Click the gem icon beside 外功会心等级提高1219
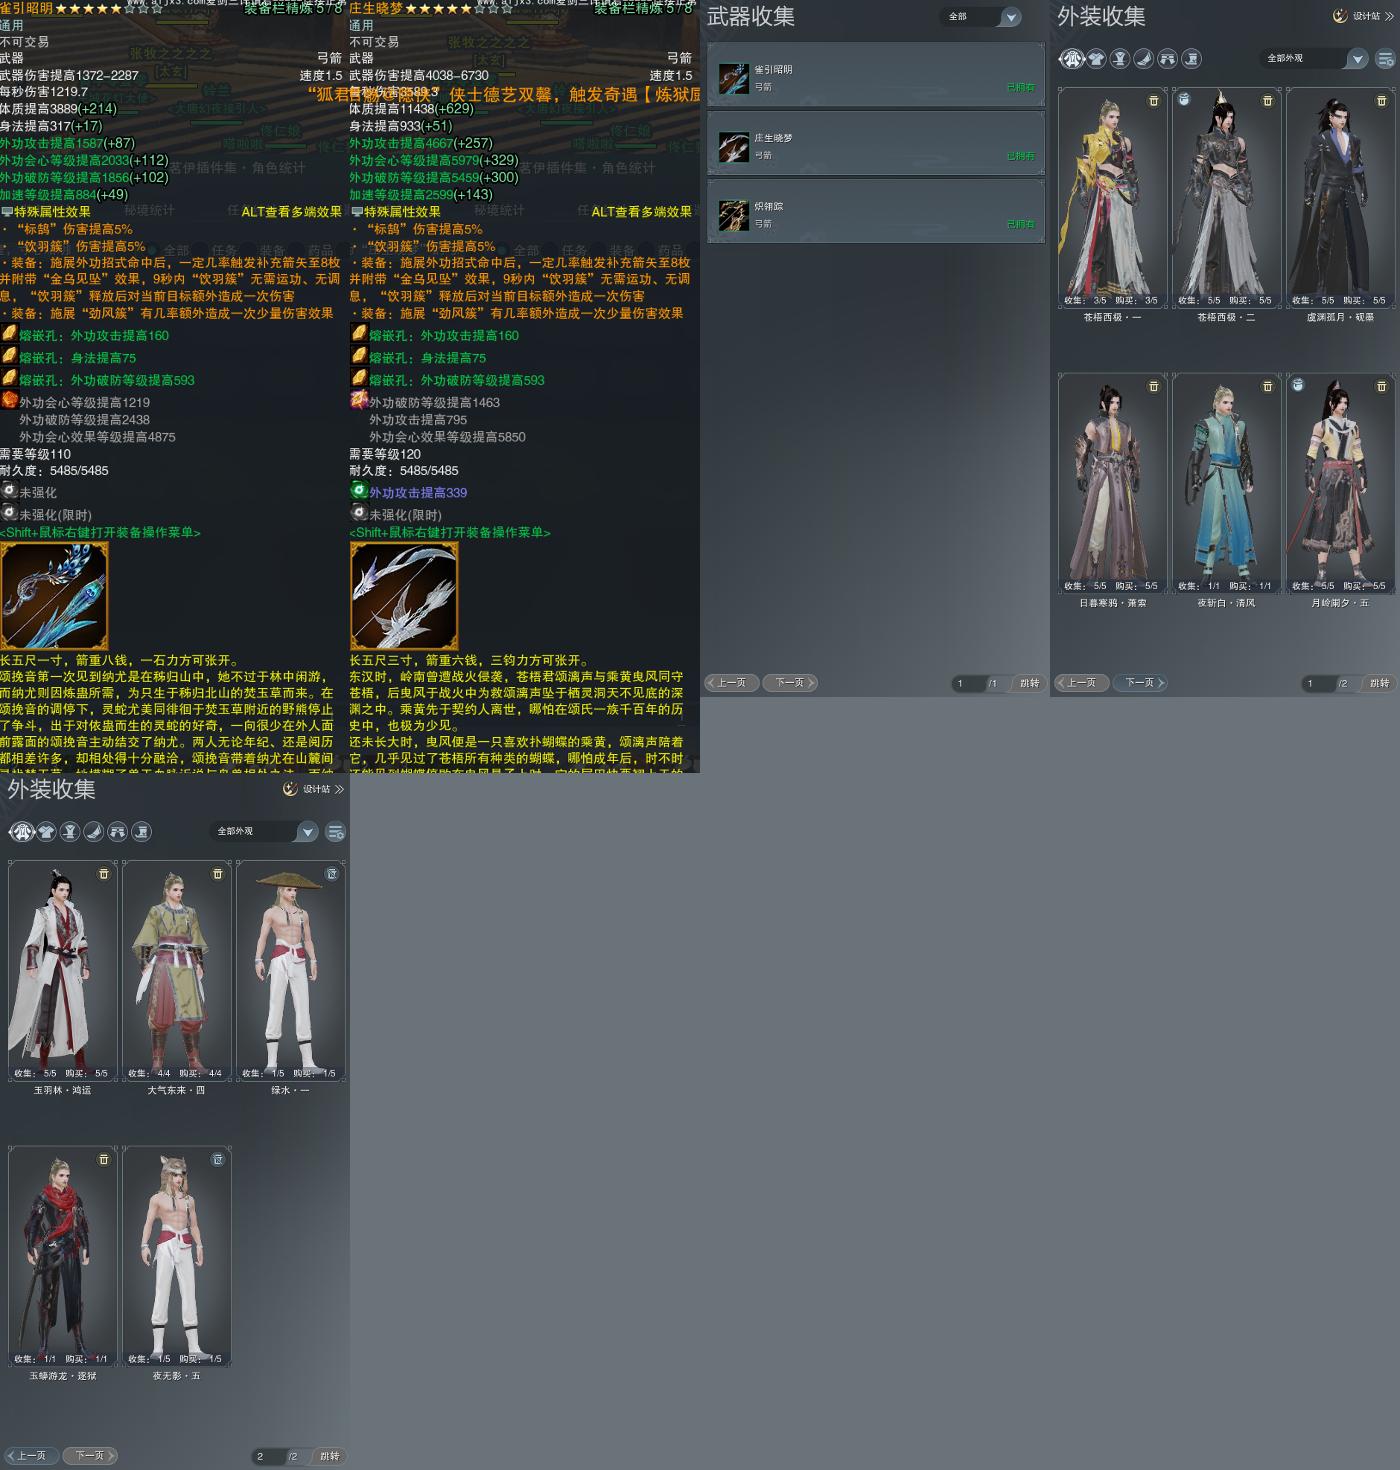Screen dimensions: 1400x1470 pos(9,400)
